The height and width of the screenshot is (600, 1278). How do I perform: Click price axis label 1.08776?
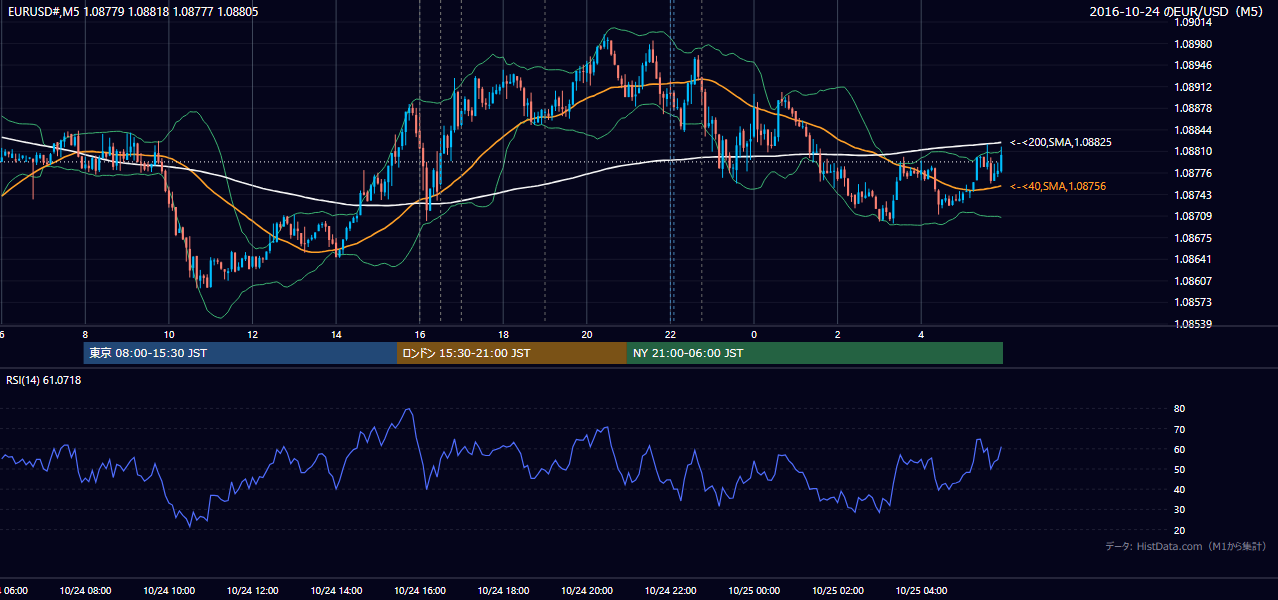tap(1193, 173)
